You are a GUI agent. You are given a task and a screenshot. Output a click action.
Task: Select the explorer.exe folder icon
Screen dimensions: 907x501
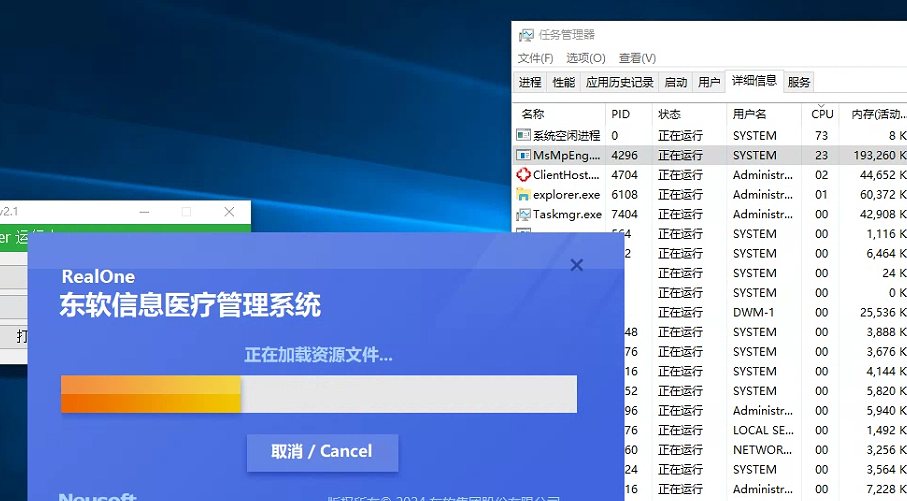tap(523, 194)
